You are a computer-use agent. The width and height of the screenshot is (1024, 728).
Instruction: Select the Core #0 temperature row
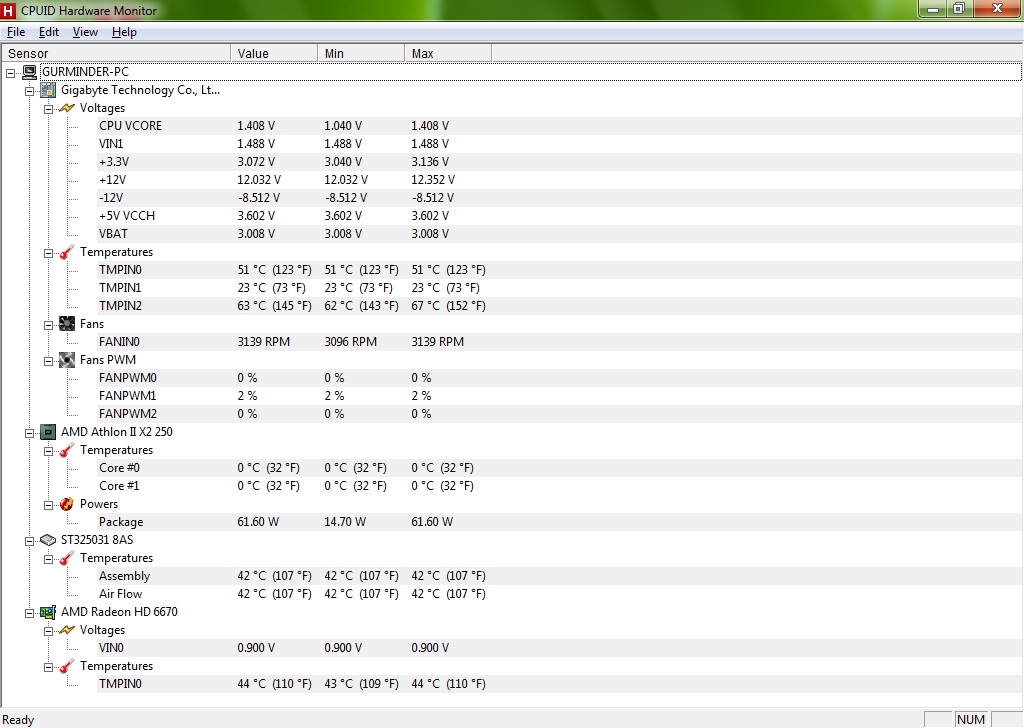[559, 468]
